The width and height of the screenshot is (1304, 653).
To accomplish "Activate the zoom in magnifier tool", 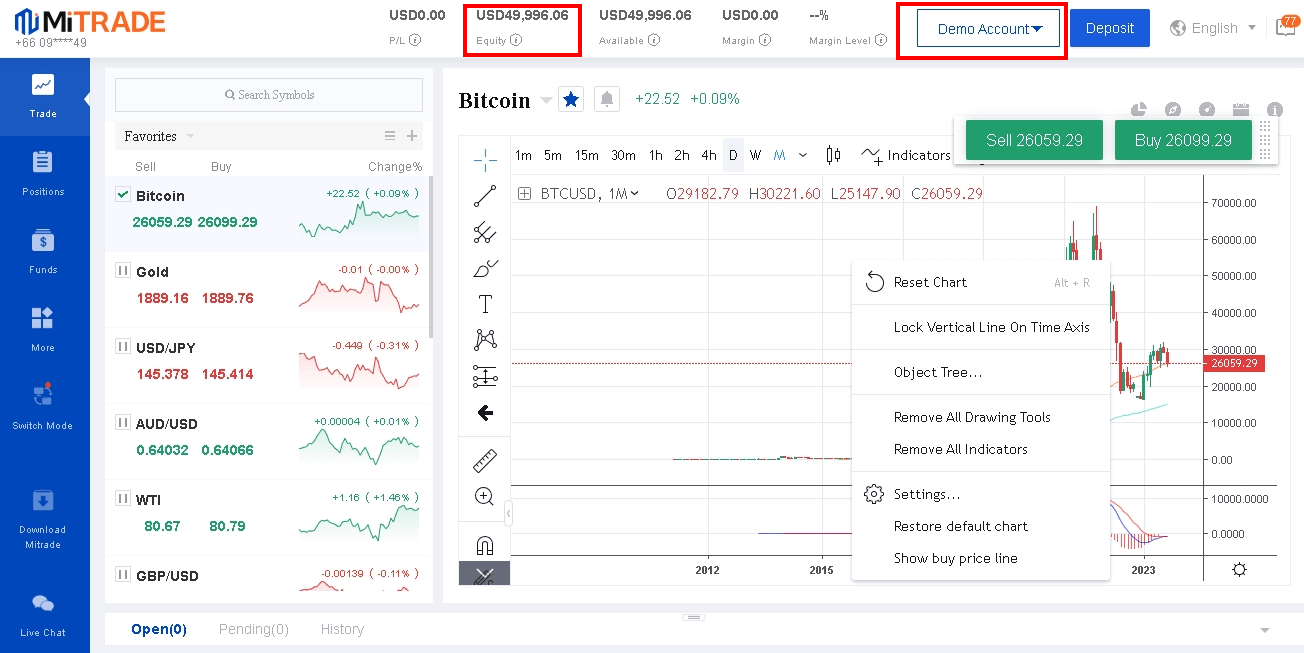I will [x=485, y=497].
